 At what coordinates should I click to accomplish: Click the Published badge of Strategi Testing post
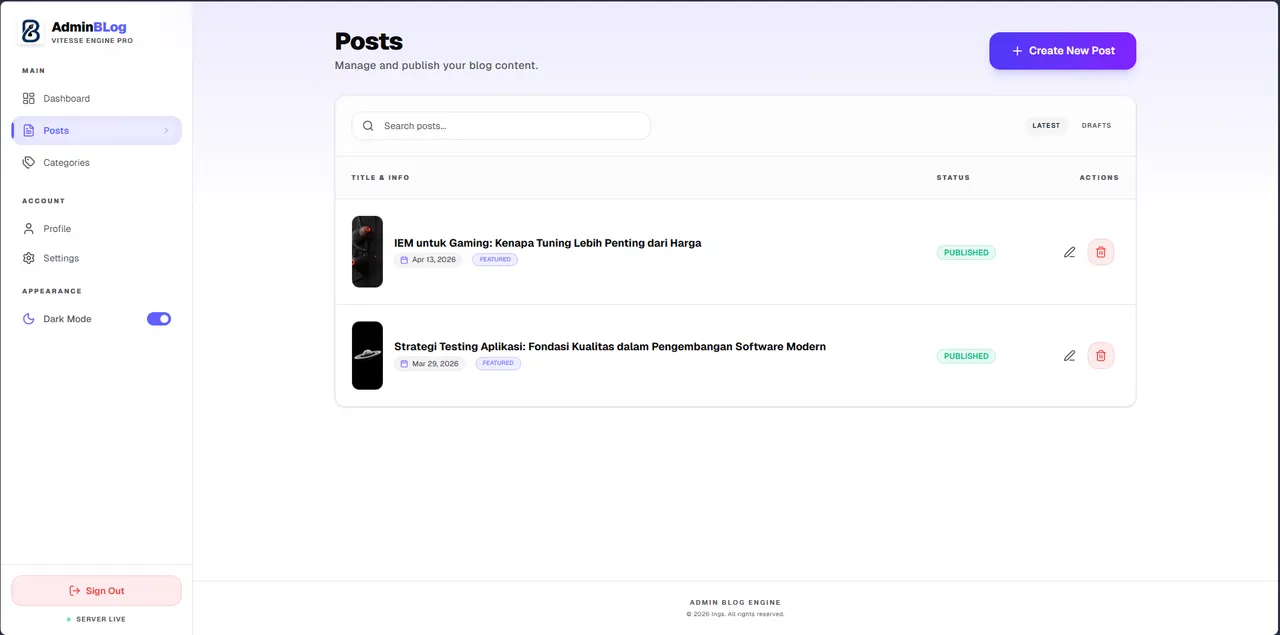(x=966, y=356)
